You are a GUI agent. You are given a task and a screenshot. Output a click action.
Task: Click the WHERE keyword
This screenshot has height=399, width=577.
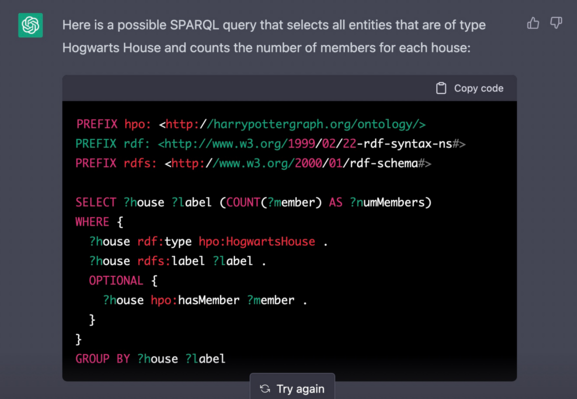(x=92, y=222)
